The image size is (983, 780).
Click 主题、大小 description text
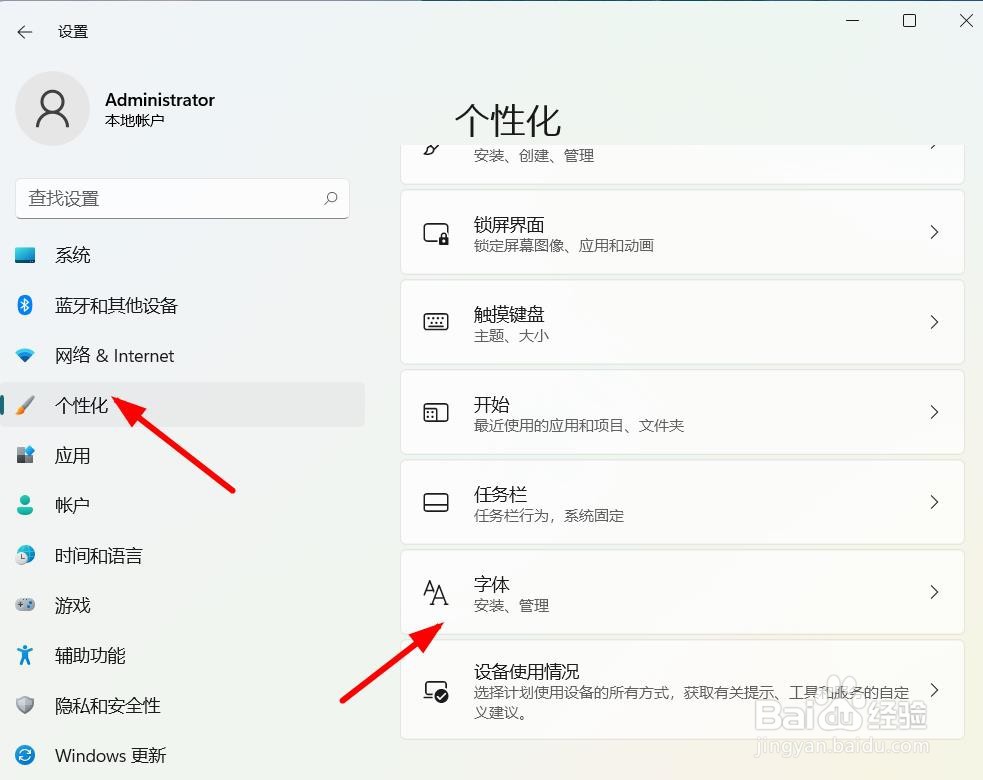coord(511,336)
